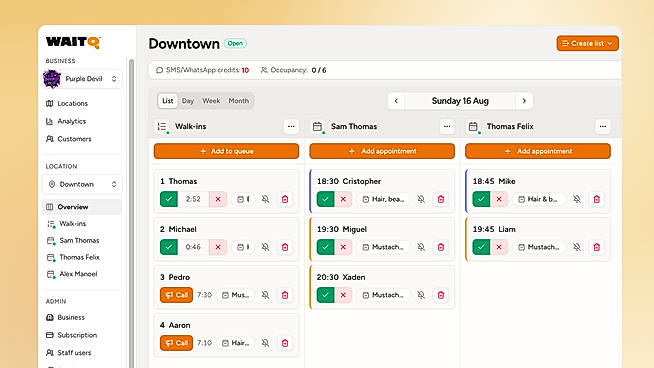The image size is (654, 368).
Task: Confirm Mike 18:45 appointment check
Action: tap(481, 199)
